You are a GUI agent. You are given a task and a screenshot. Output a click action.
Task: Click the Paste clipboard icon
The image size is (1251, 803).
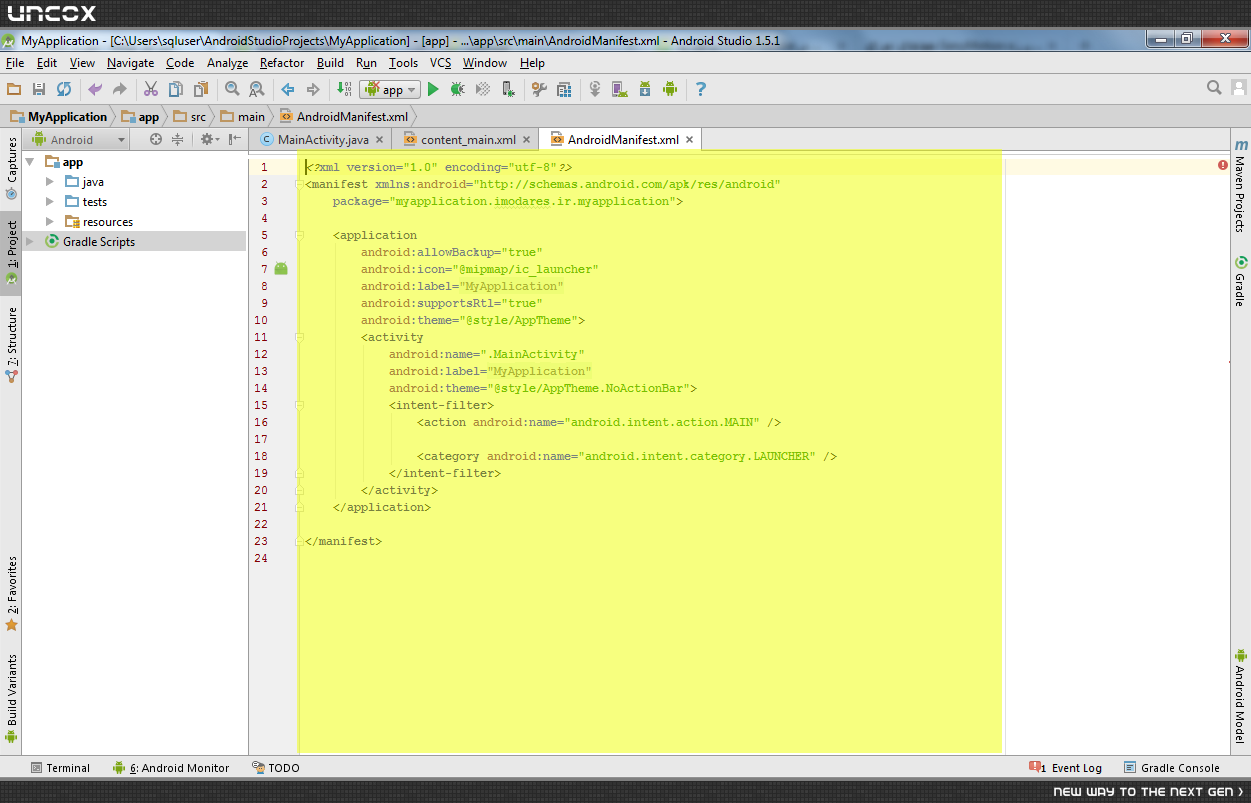[201, 89]
